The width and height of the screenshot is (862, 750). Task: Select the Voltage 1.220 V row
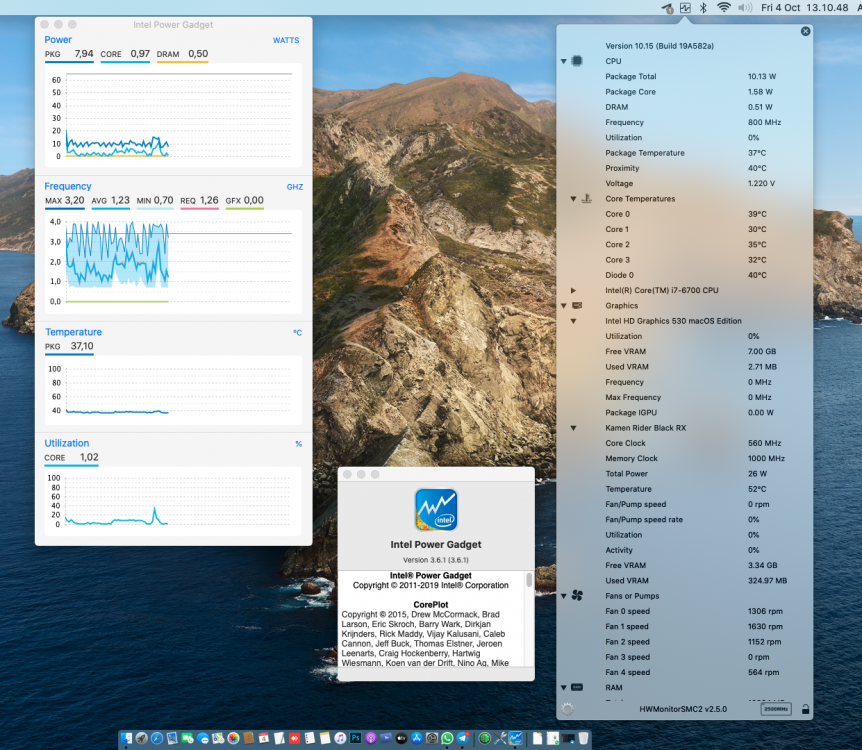(x=684, y=184)
